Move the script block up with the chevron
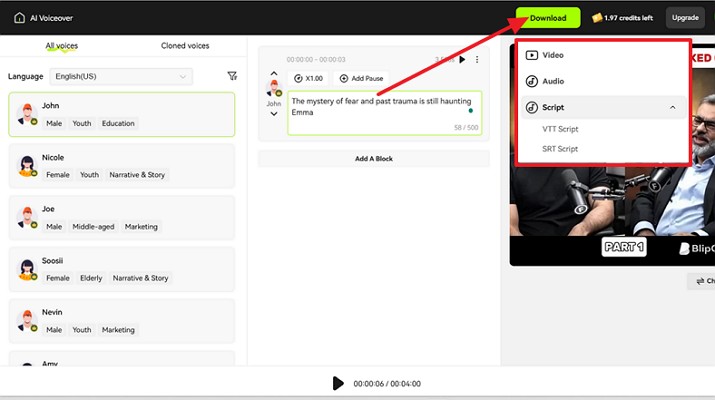Screen dimensions: 715x400 click(274, 73)
